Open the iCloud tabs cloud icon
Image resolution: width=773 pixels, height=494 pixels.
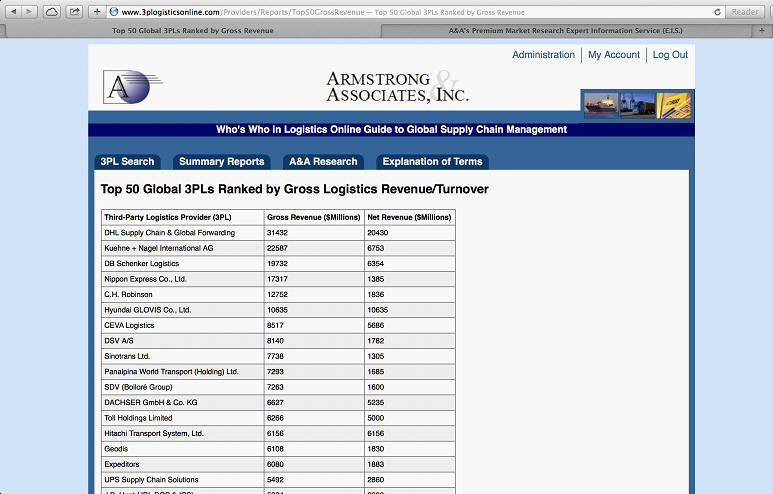click(52, 11)
